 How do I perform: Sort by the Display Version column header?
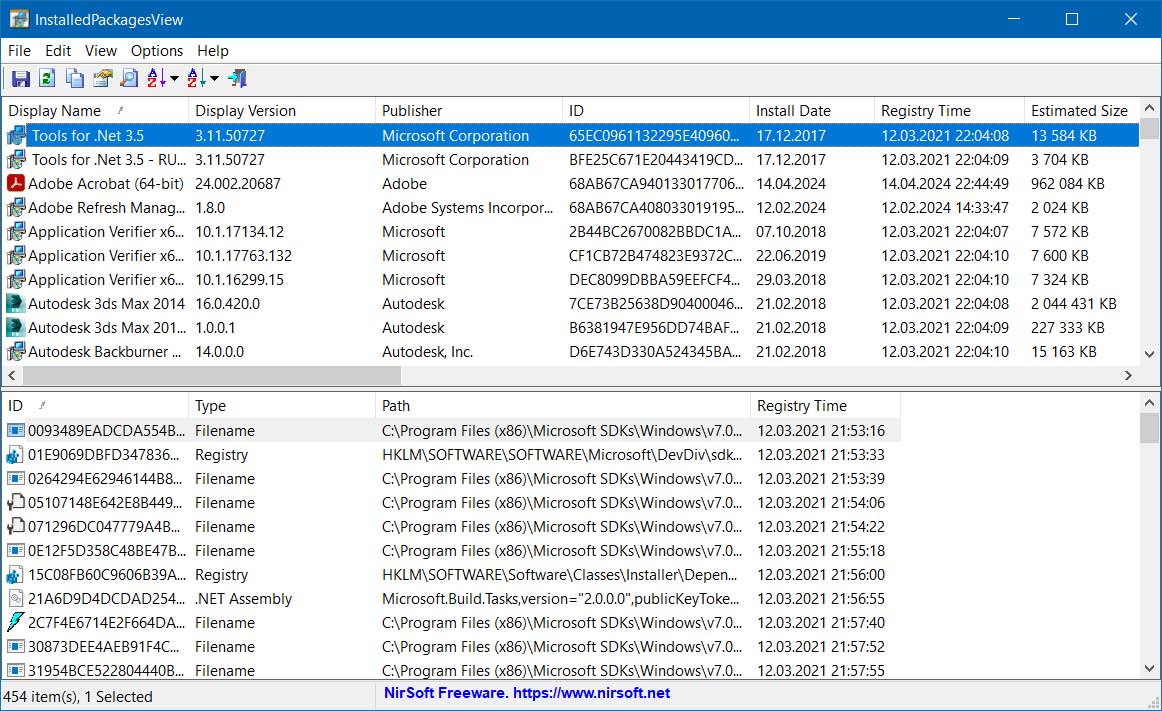(x=282, y=110)
